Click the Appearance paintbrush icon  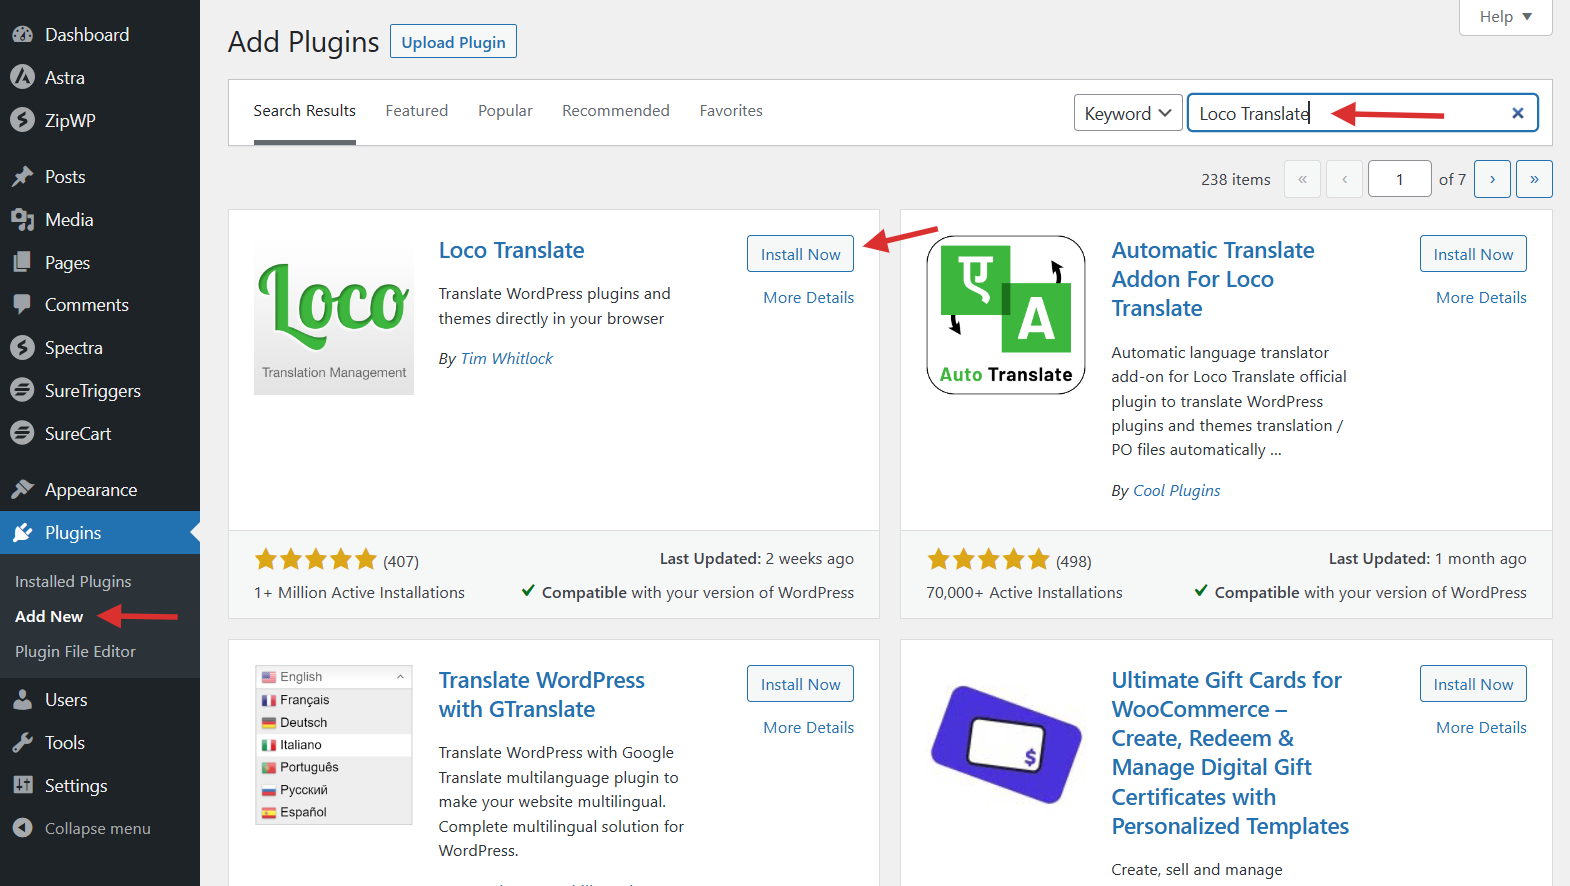click(x=22, y=490)
